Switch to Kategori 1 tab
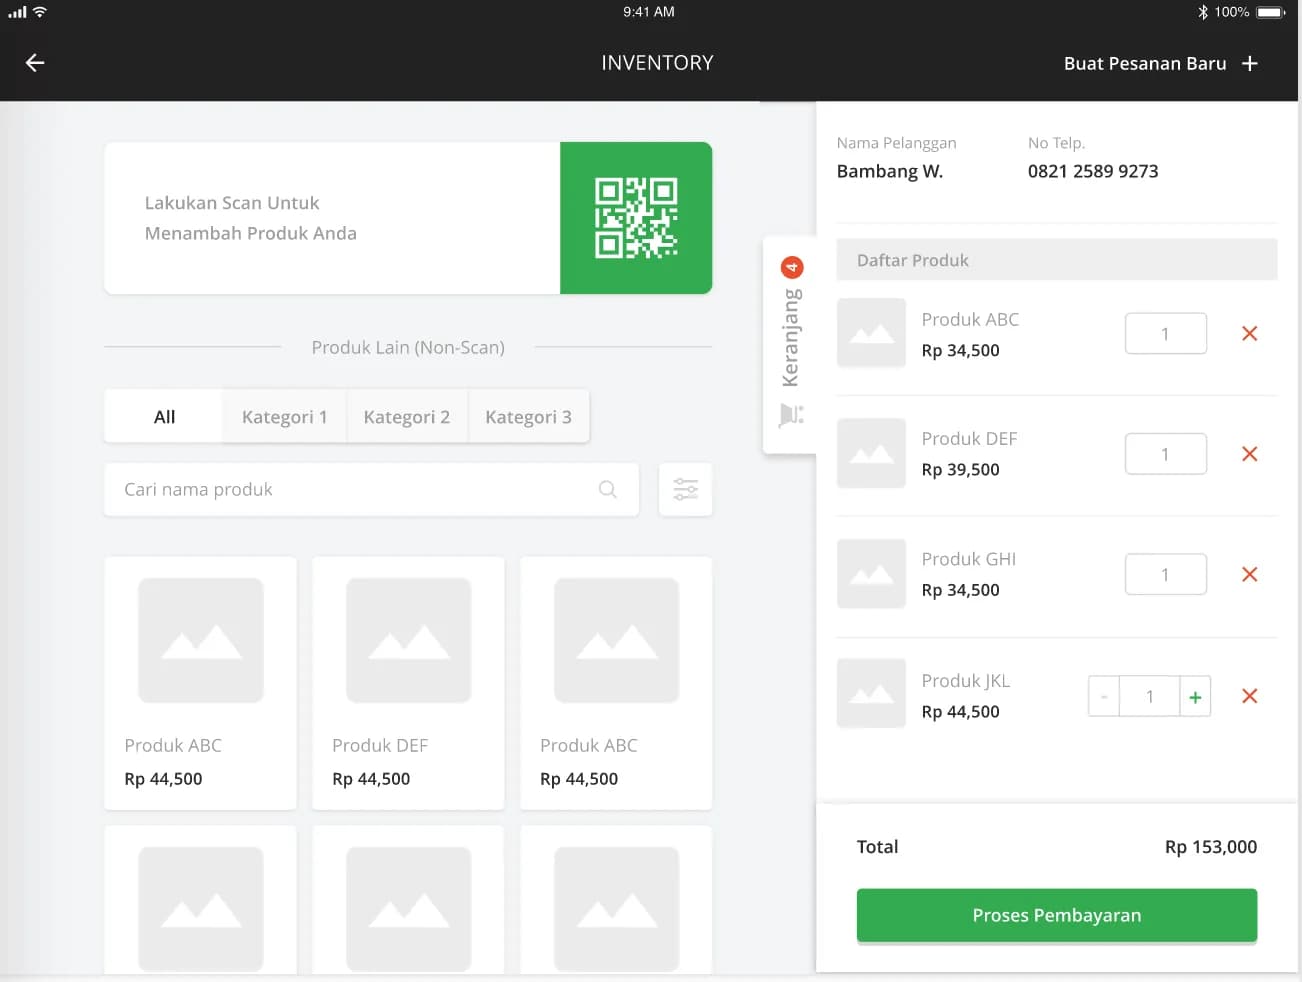Image resolution: width=1302 pixels, height=982 pixels. tap(285, 416)
